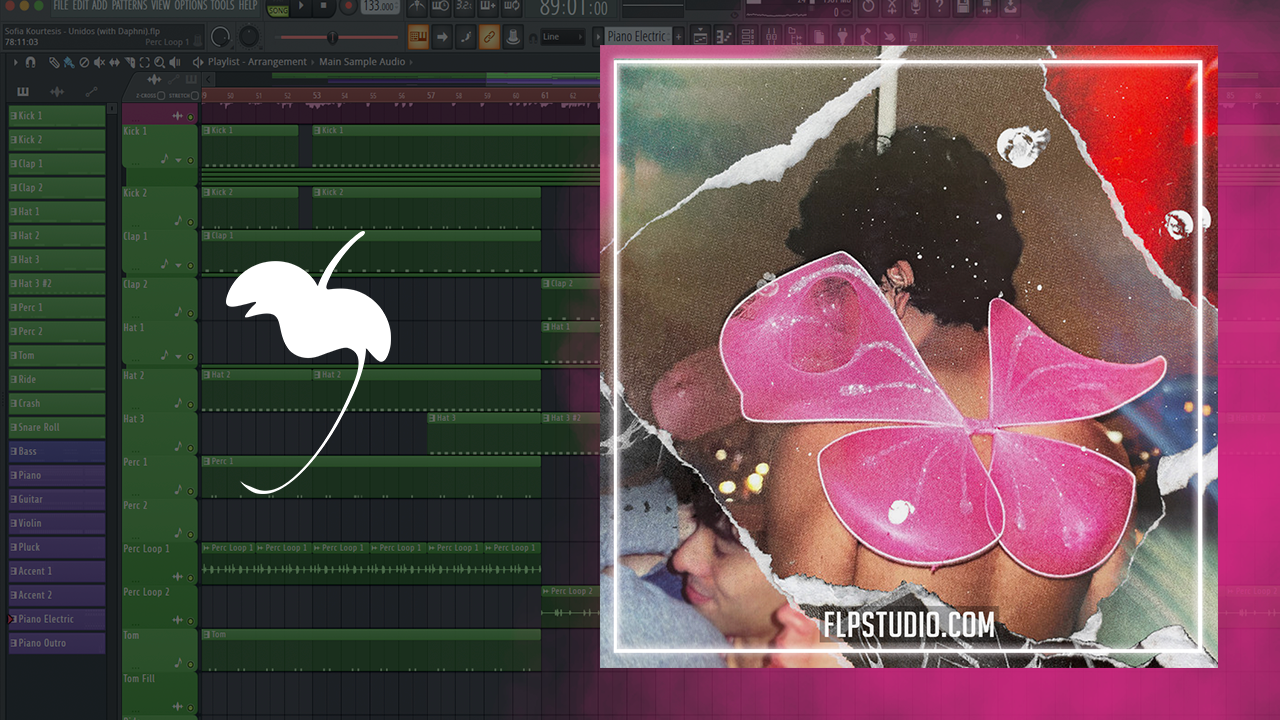Image resolution: width=1280 pixels, height=720 pixels.
Task: Mute the Kick 2 track green dot
Action: point(190,222)
